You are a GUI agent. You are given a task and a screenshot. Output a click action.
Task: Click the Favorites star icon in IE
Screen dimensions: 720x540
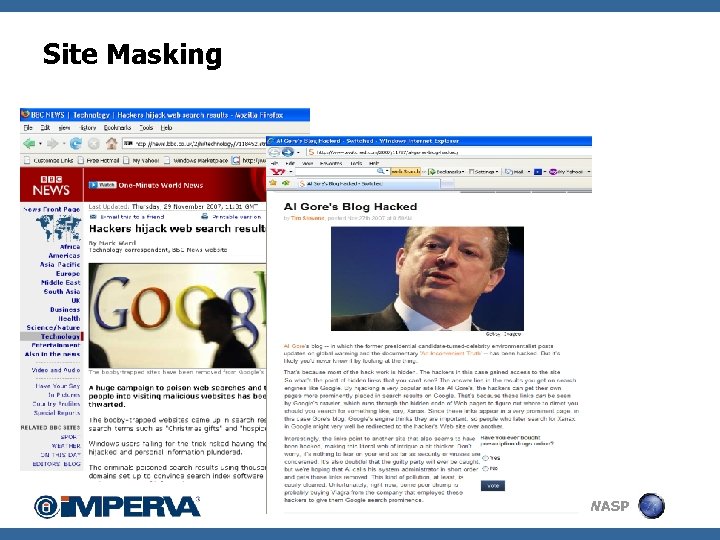[273, 183]
